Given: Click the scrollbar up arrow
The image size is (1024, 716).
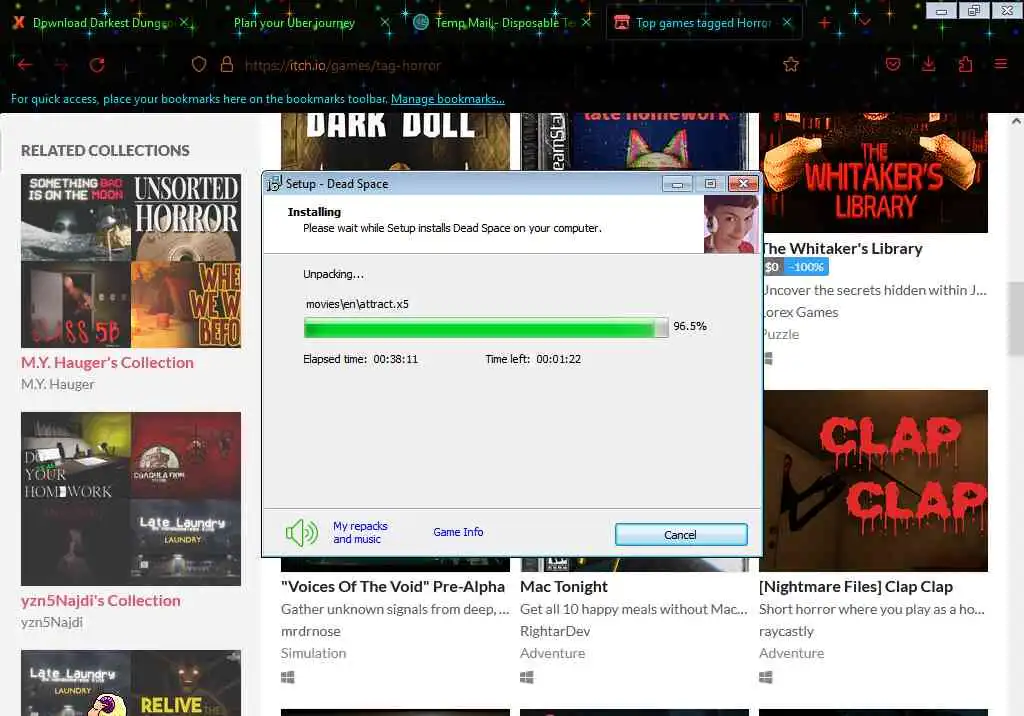Looking at the screenshot, I should (1016, 122).
